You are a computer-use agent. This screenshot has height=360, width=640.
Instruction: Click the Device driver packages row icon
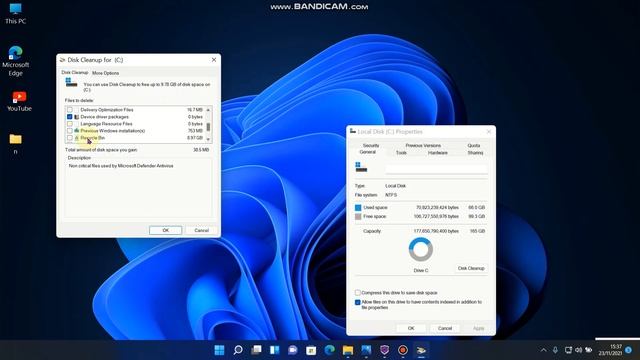click(x=76, y=117)
